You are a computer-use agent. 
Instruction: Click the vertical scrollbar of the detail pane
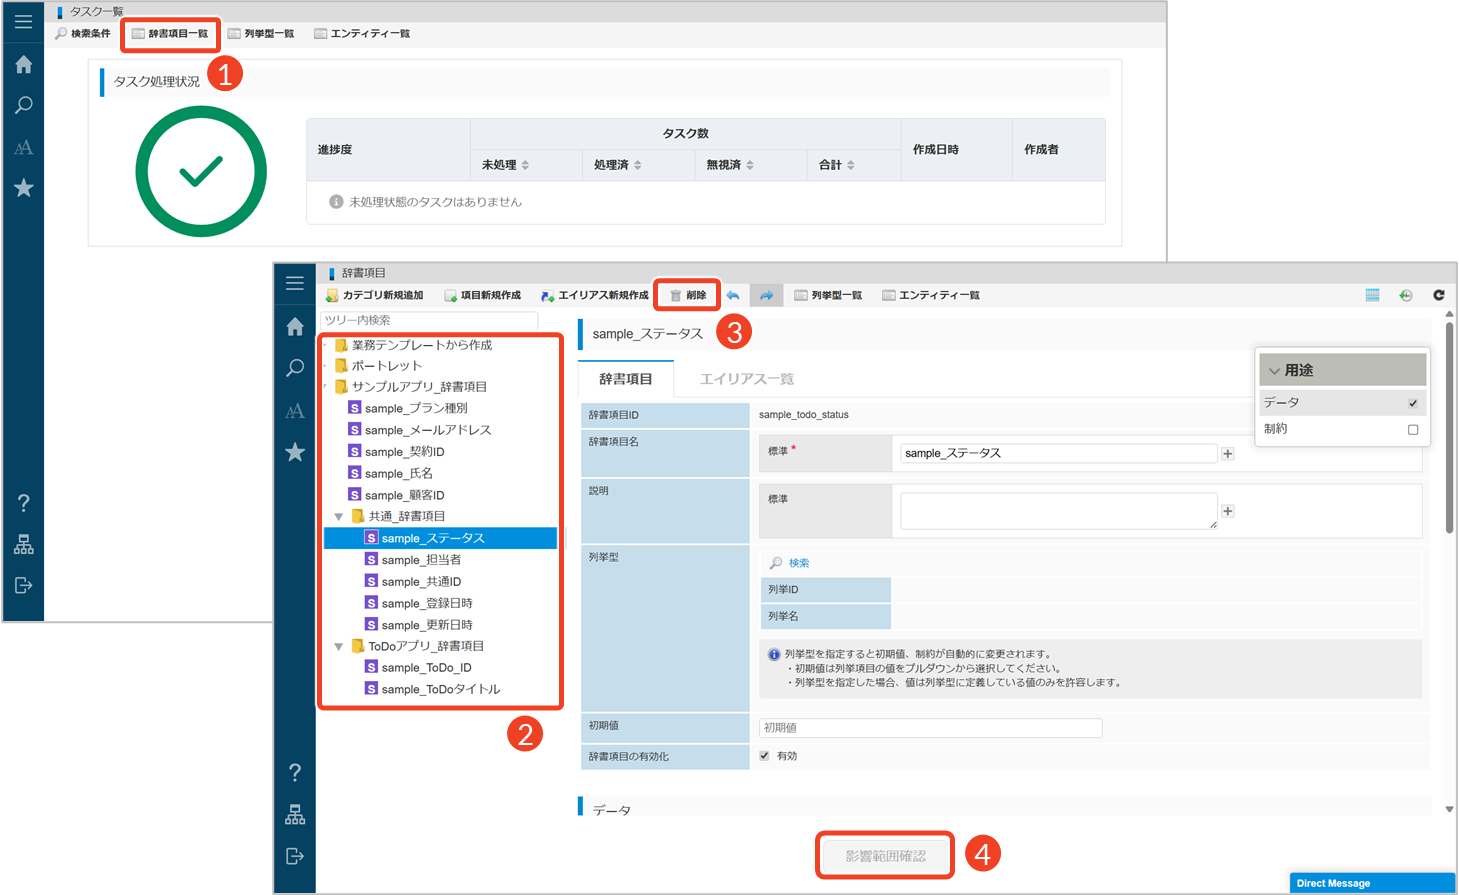(x=1449, y=430)
